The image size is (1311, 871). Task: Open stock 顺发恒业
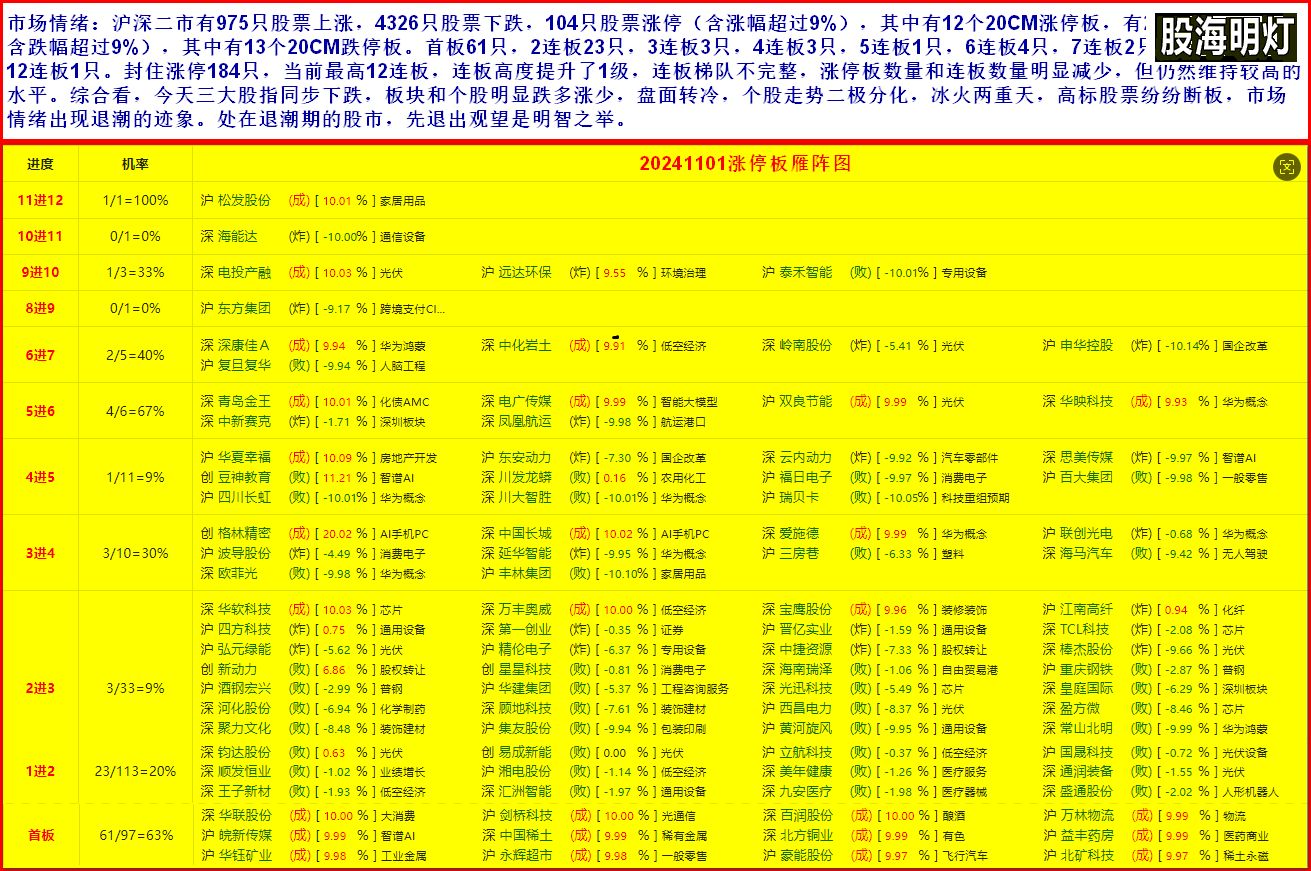click(x=244, y=771)
